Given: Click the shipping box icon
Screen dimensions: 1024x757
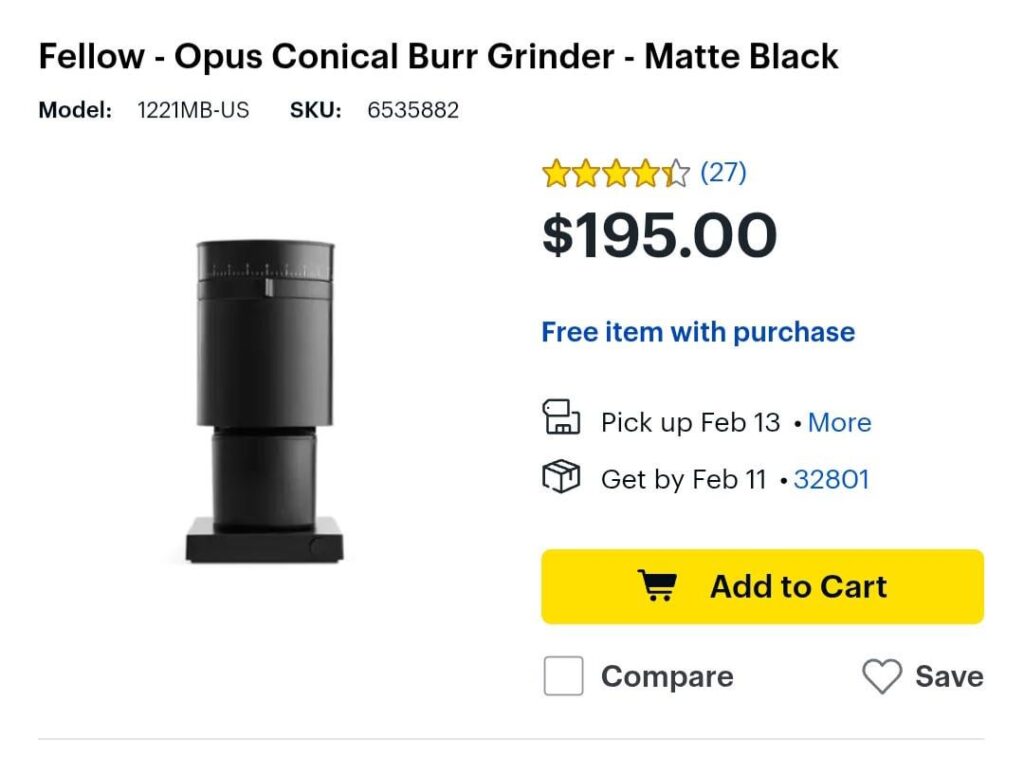Looking at the screenshot, I should 562,477.
